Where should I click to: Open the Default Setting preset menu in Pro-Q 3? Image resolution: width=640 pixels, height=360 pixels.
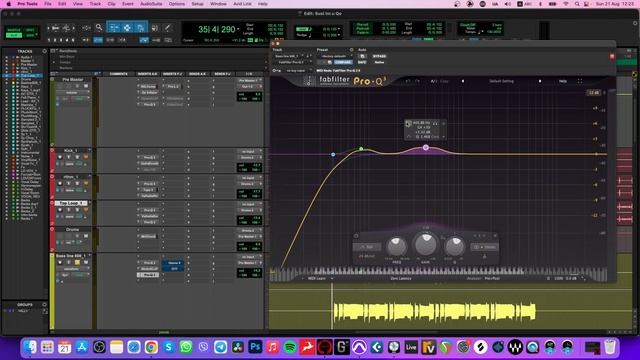pyautogui.click(x=501, y=81)
